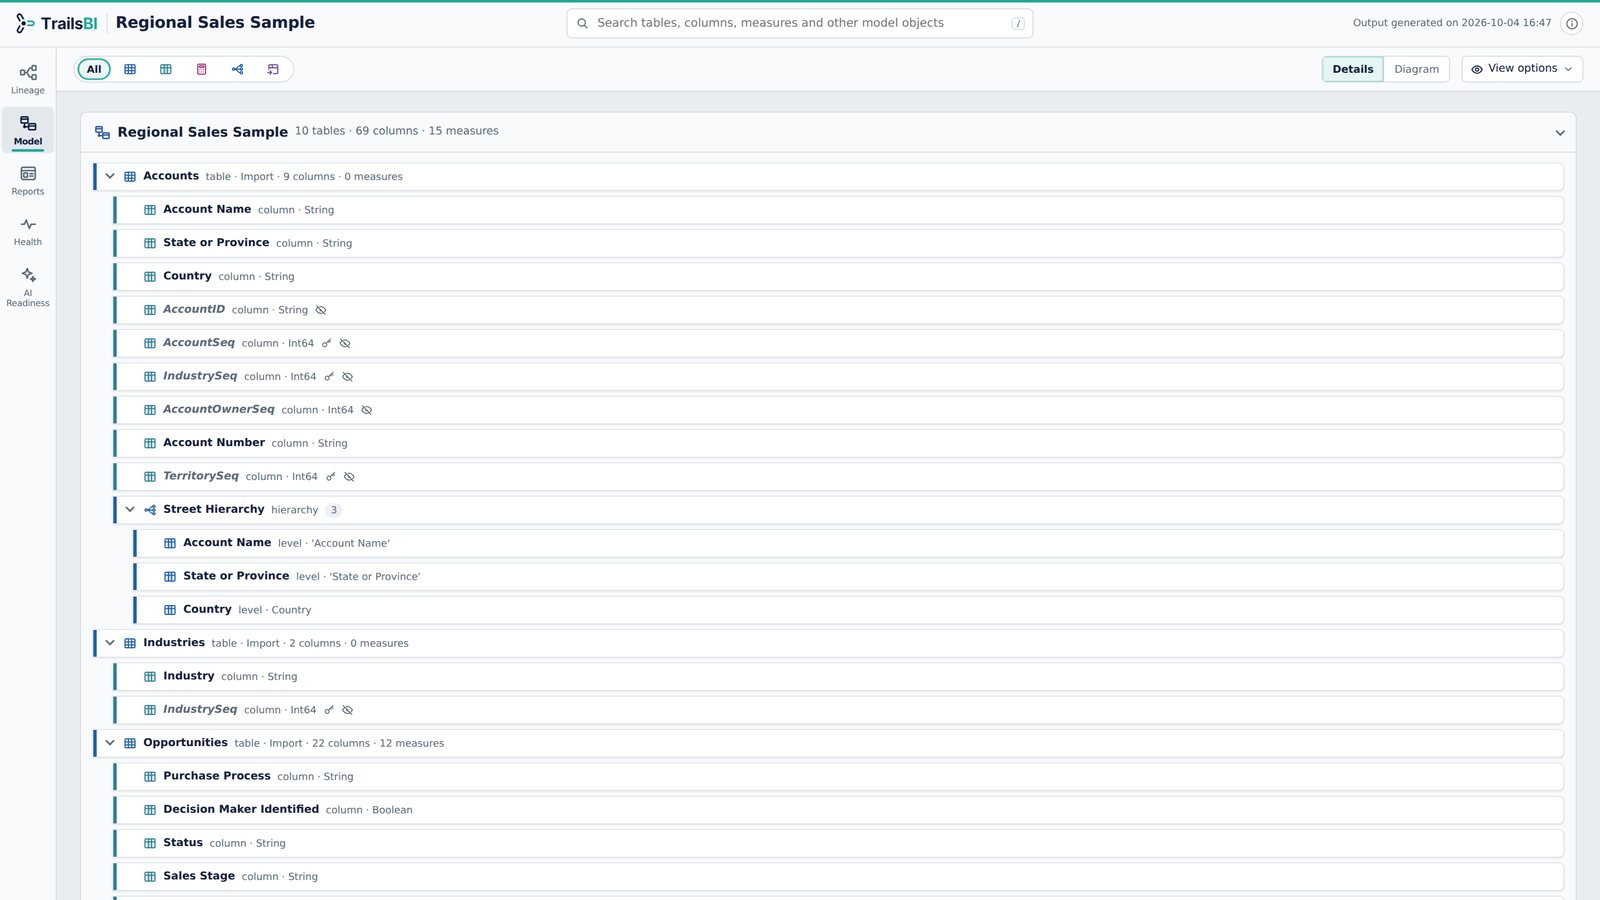
Task: Filter by tables icon in toolbar
Action: tap(130, 69)
